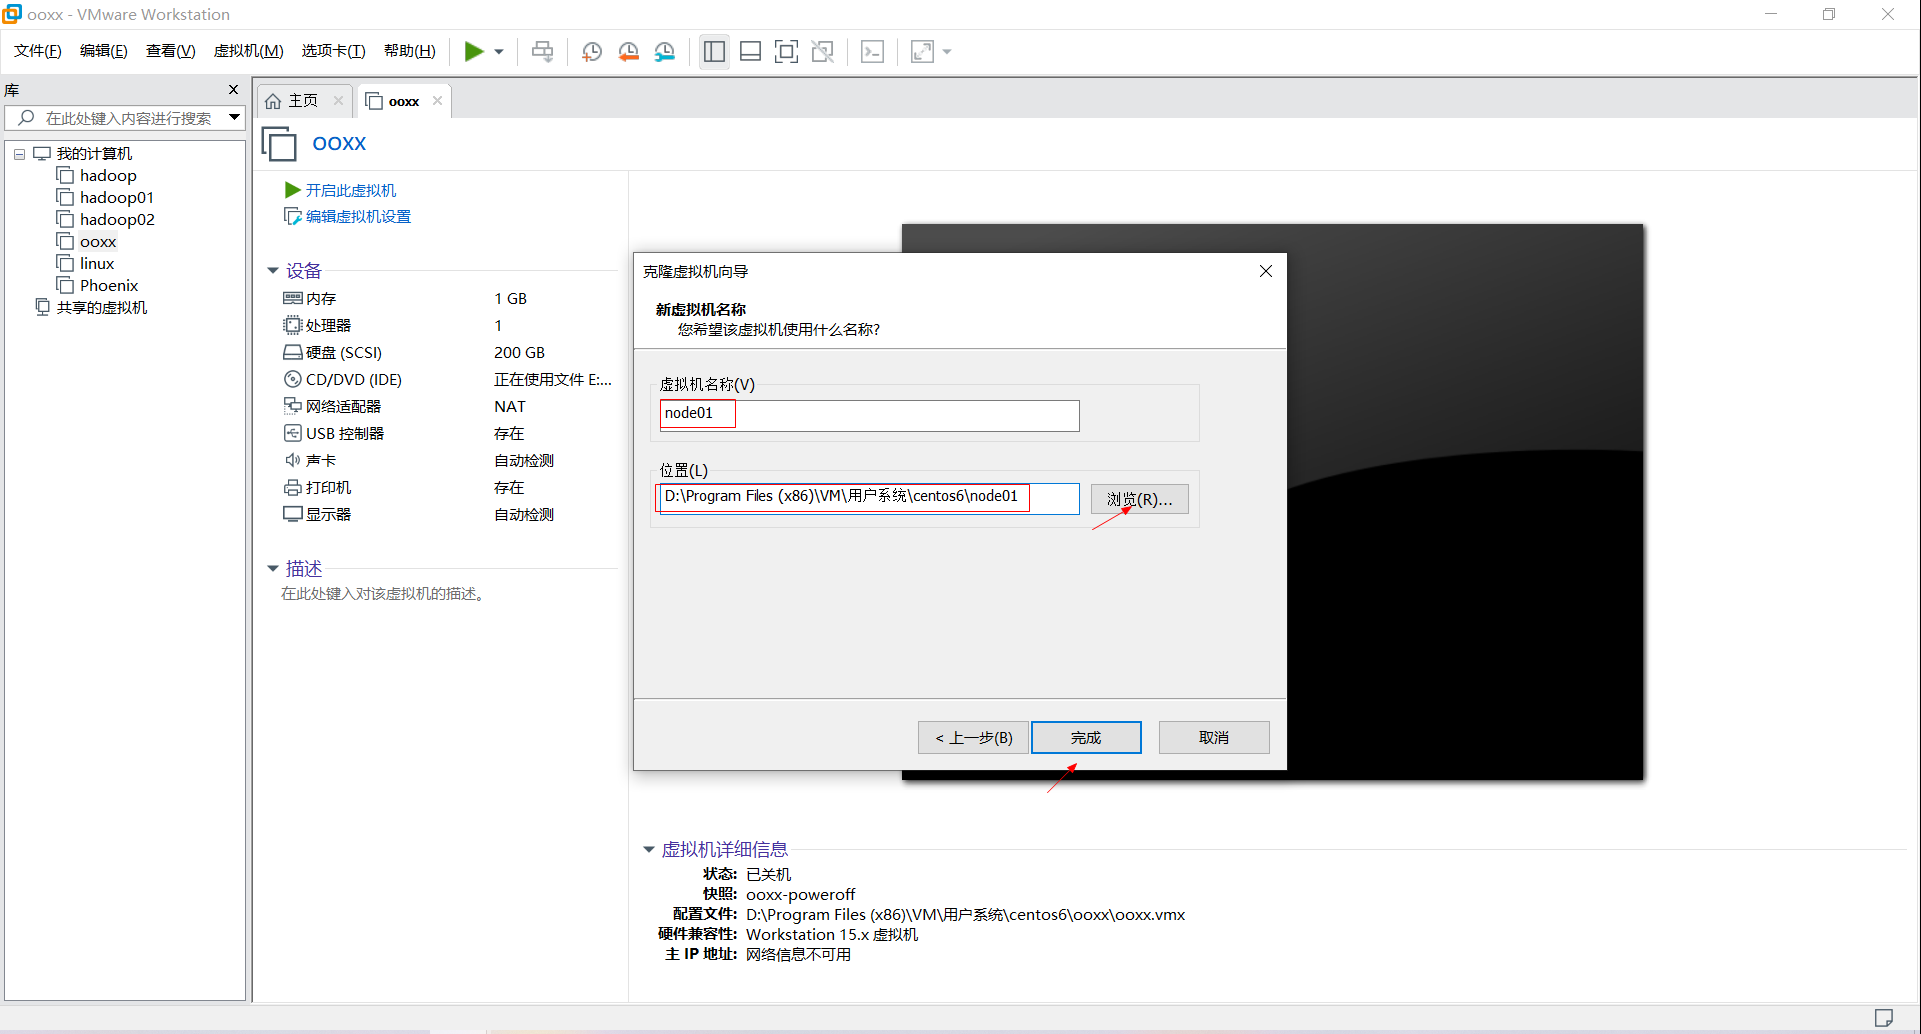Toggle the thumbnail bar view icon

pyautogui.click(x=750, y=51)
